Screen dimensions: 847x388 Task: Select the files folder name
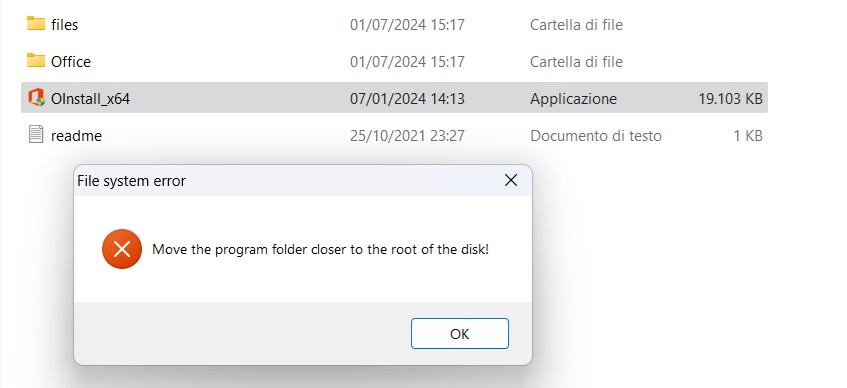point(64,25)
